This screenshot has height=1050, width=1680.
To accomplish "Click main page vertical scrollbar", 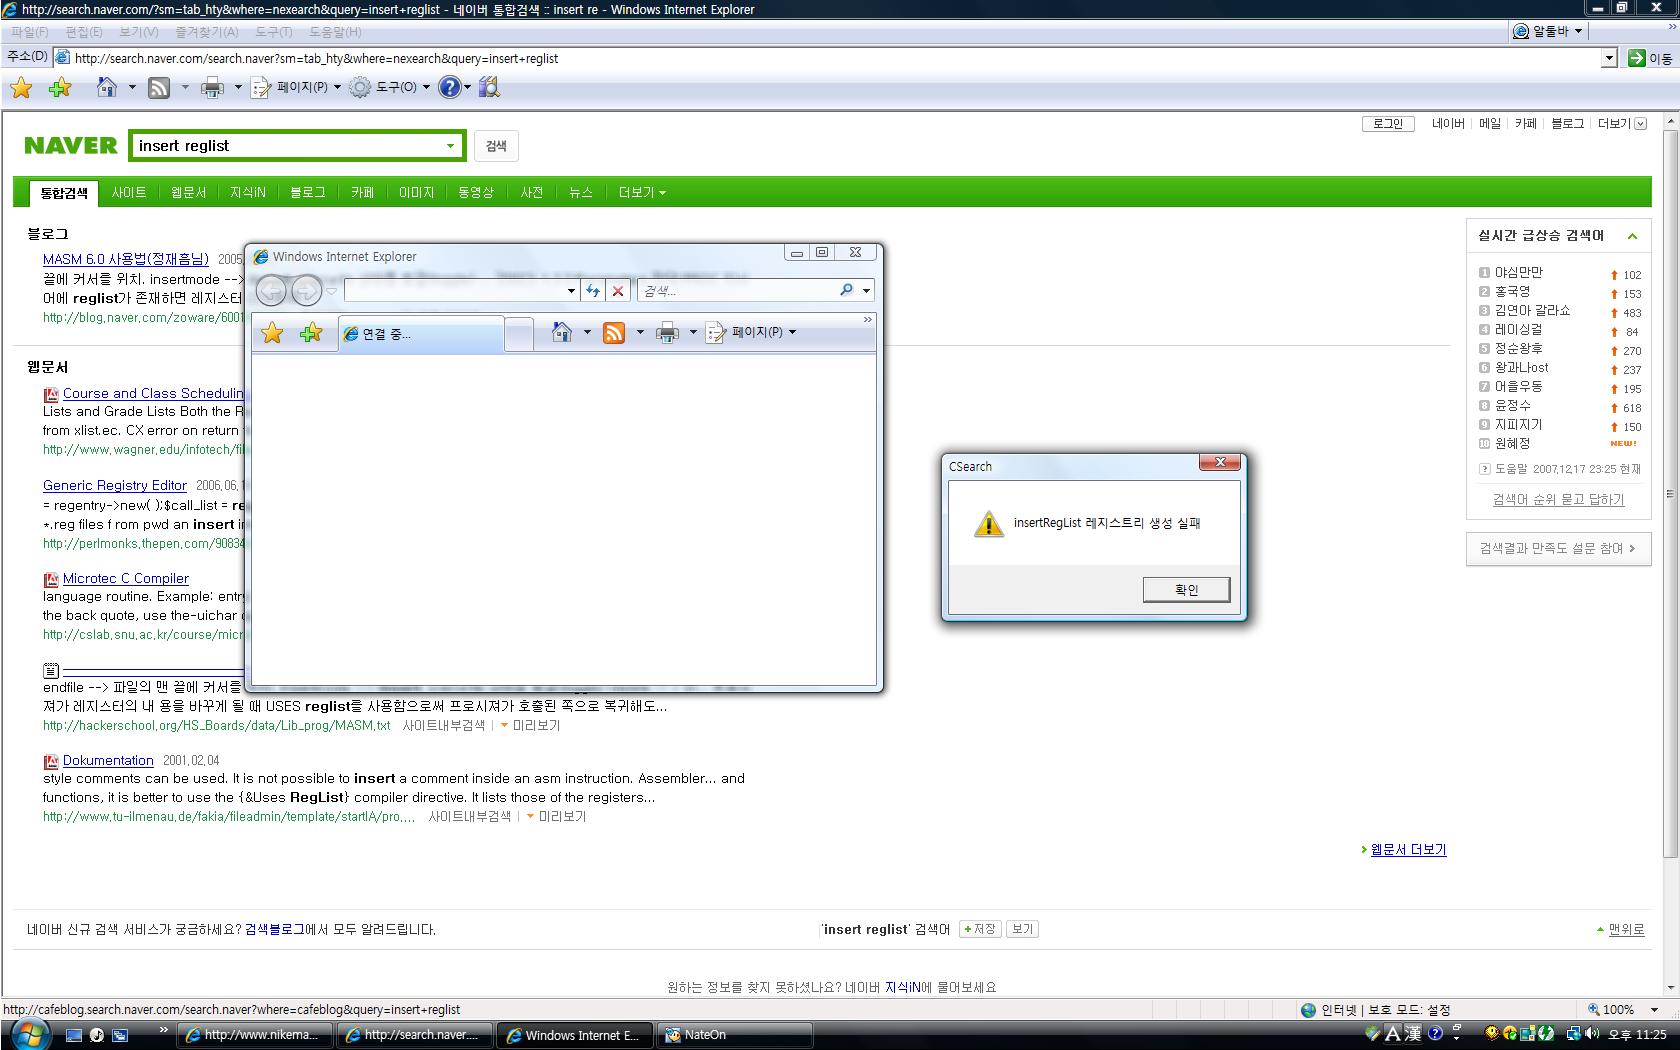I will [1670, 494].
